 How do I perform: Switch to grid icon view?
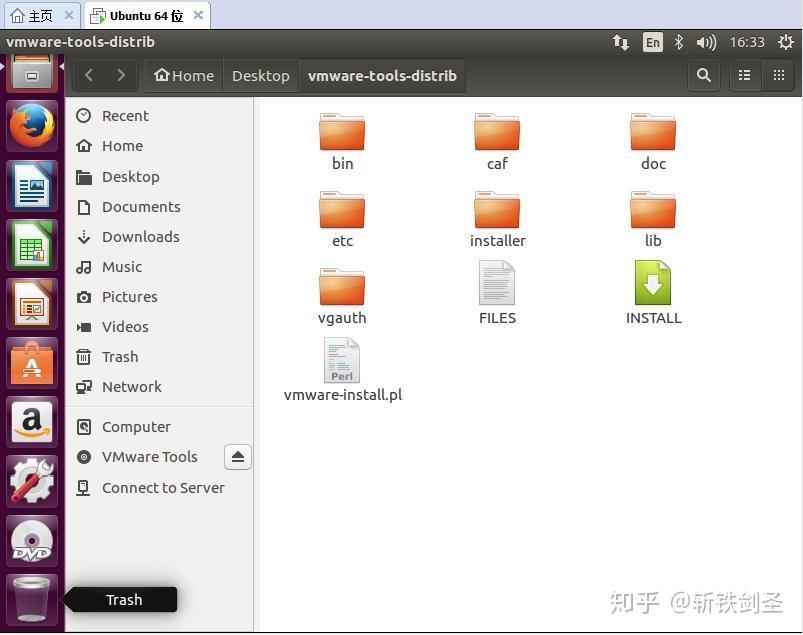(779, 75)
